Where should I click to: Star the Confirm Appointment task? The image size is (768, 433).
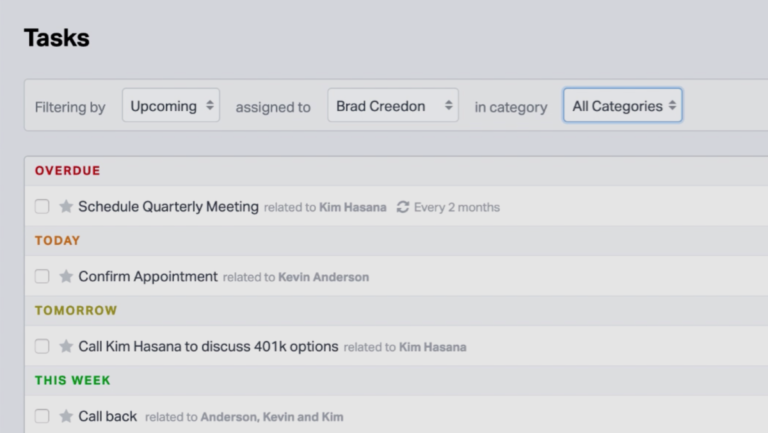click(66, 277)
